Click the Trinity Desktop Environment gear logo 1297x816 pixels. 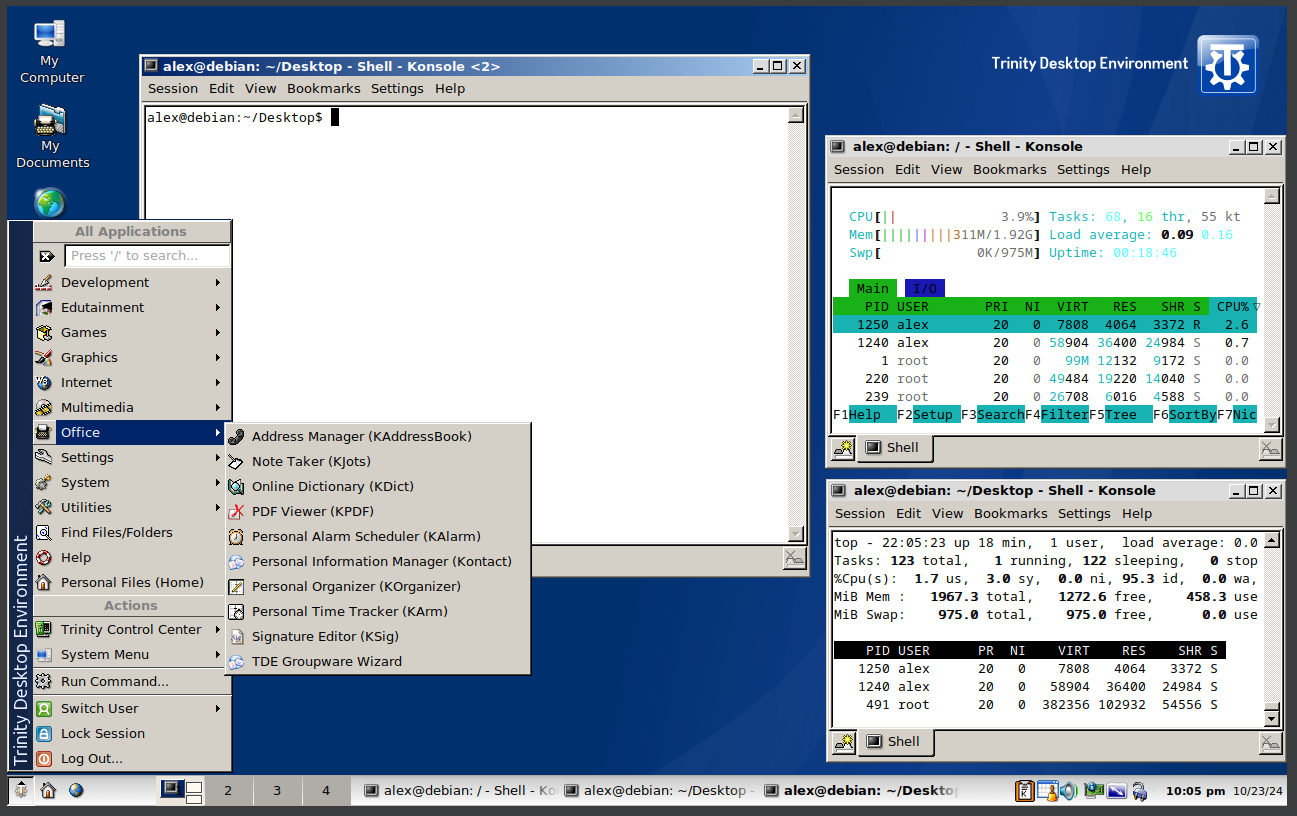coord(1227,65)
